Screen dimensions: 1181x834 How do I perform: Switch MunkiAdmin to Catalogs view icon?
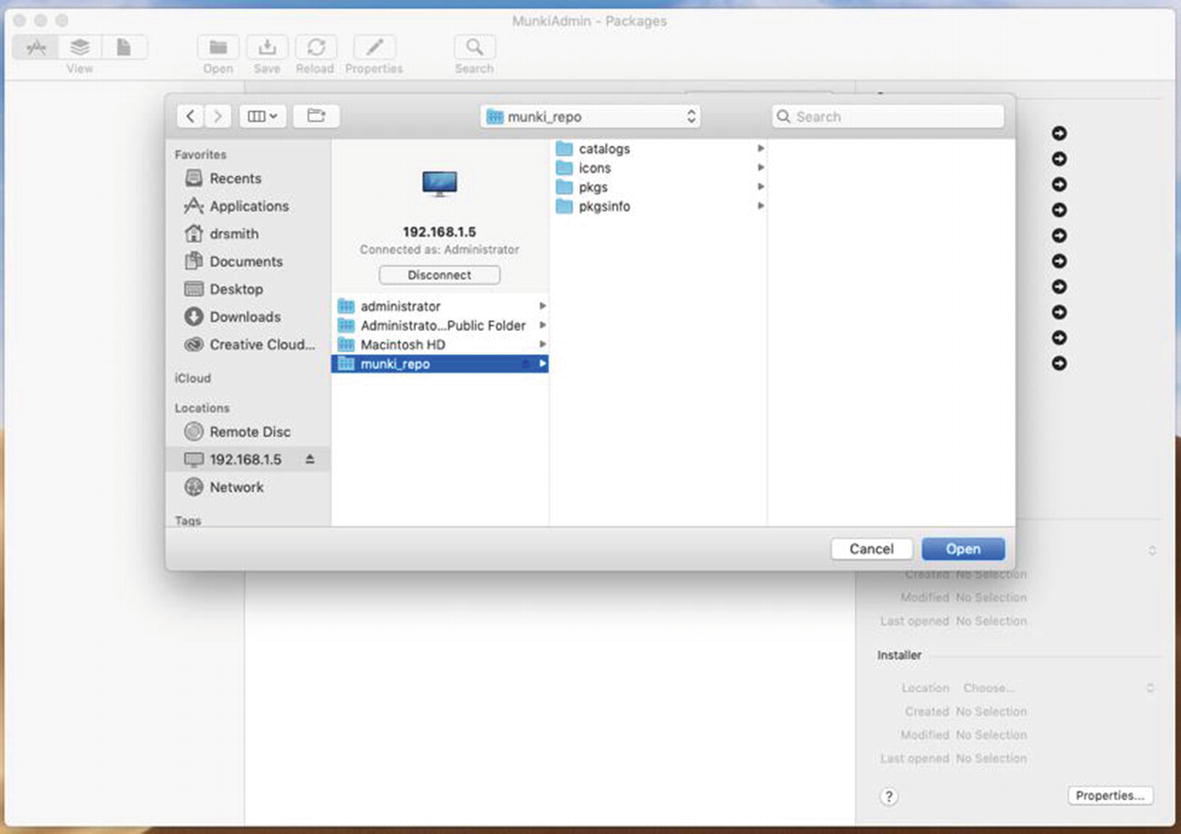80,47
